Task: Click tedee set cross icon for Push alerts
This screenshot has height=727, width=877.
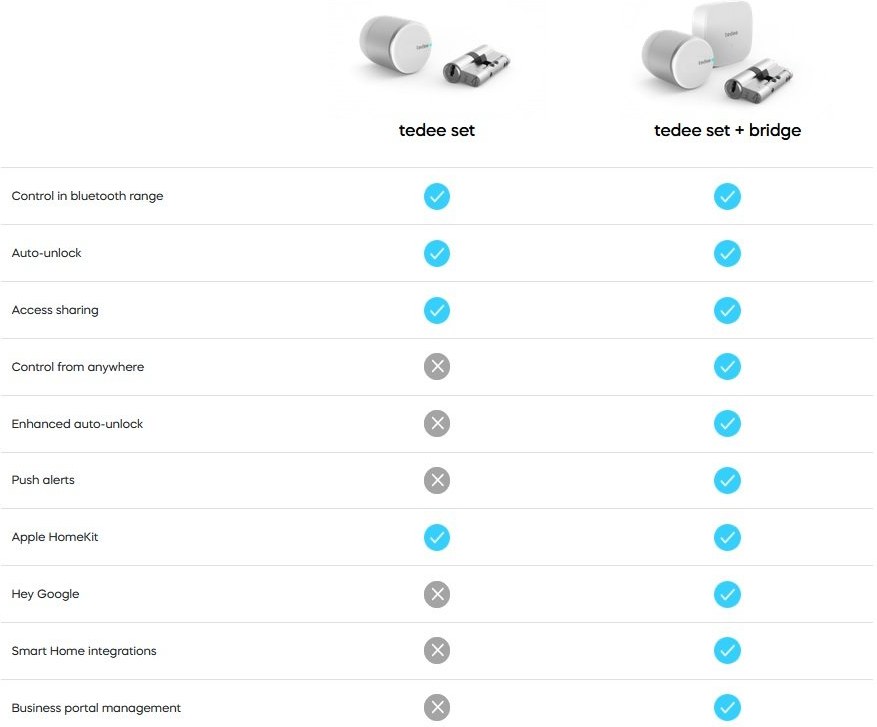Action: coord(437,481)
